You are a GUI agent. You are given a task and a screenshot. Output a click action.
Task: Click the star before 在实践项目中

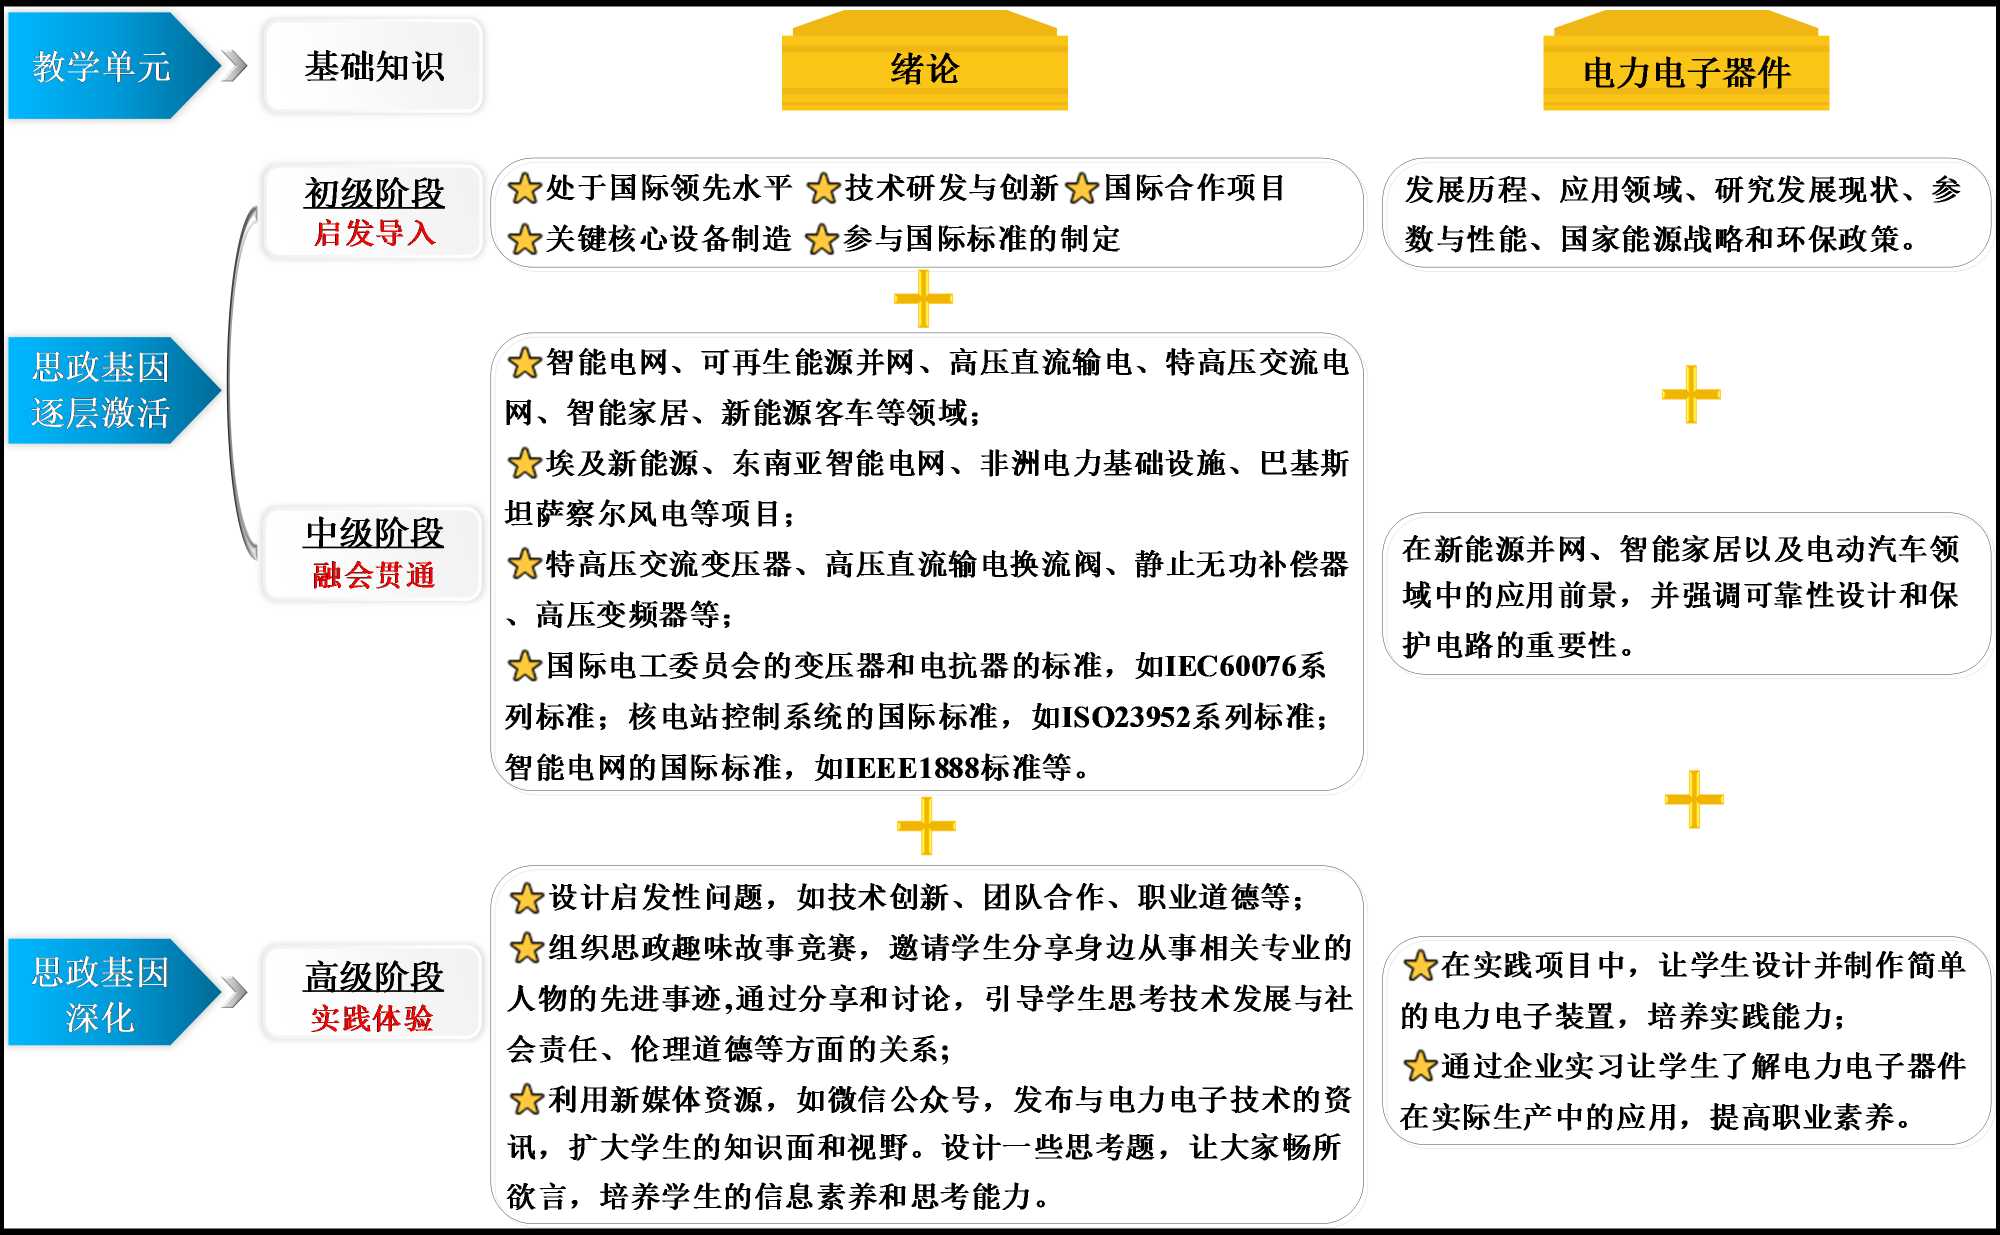[1419, 966]
